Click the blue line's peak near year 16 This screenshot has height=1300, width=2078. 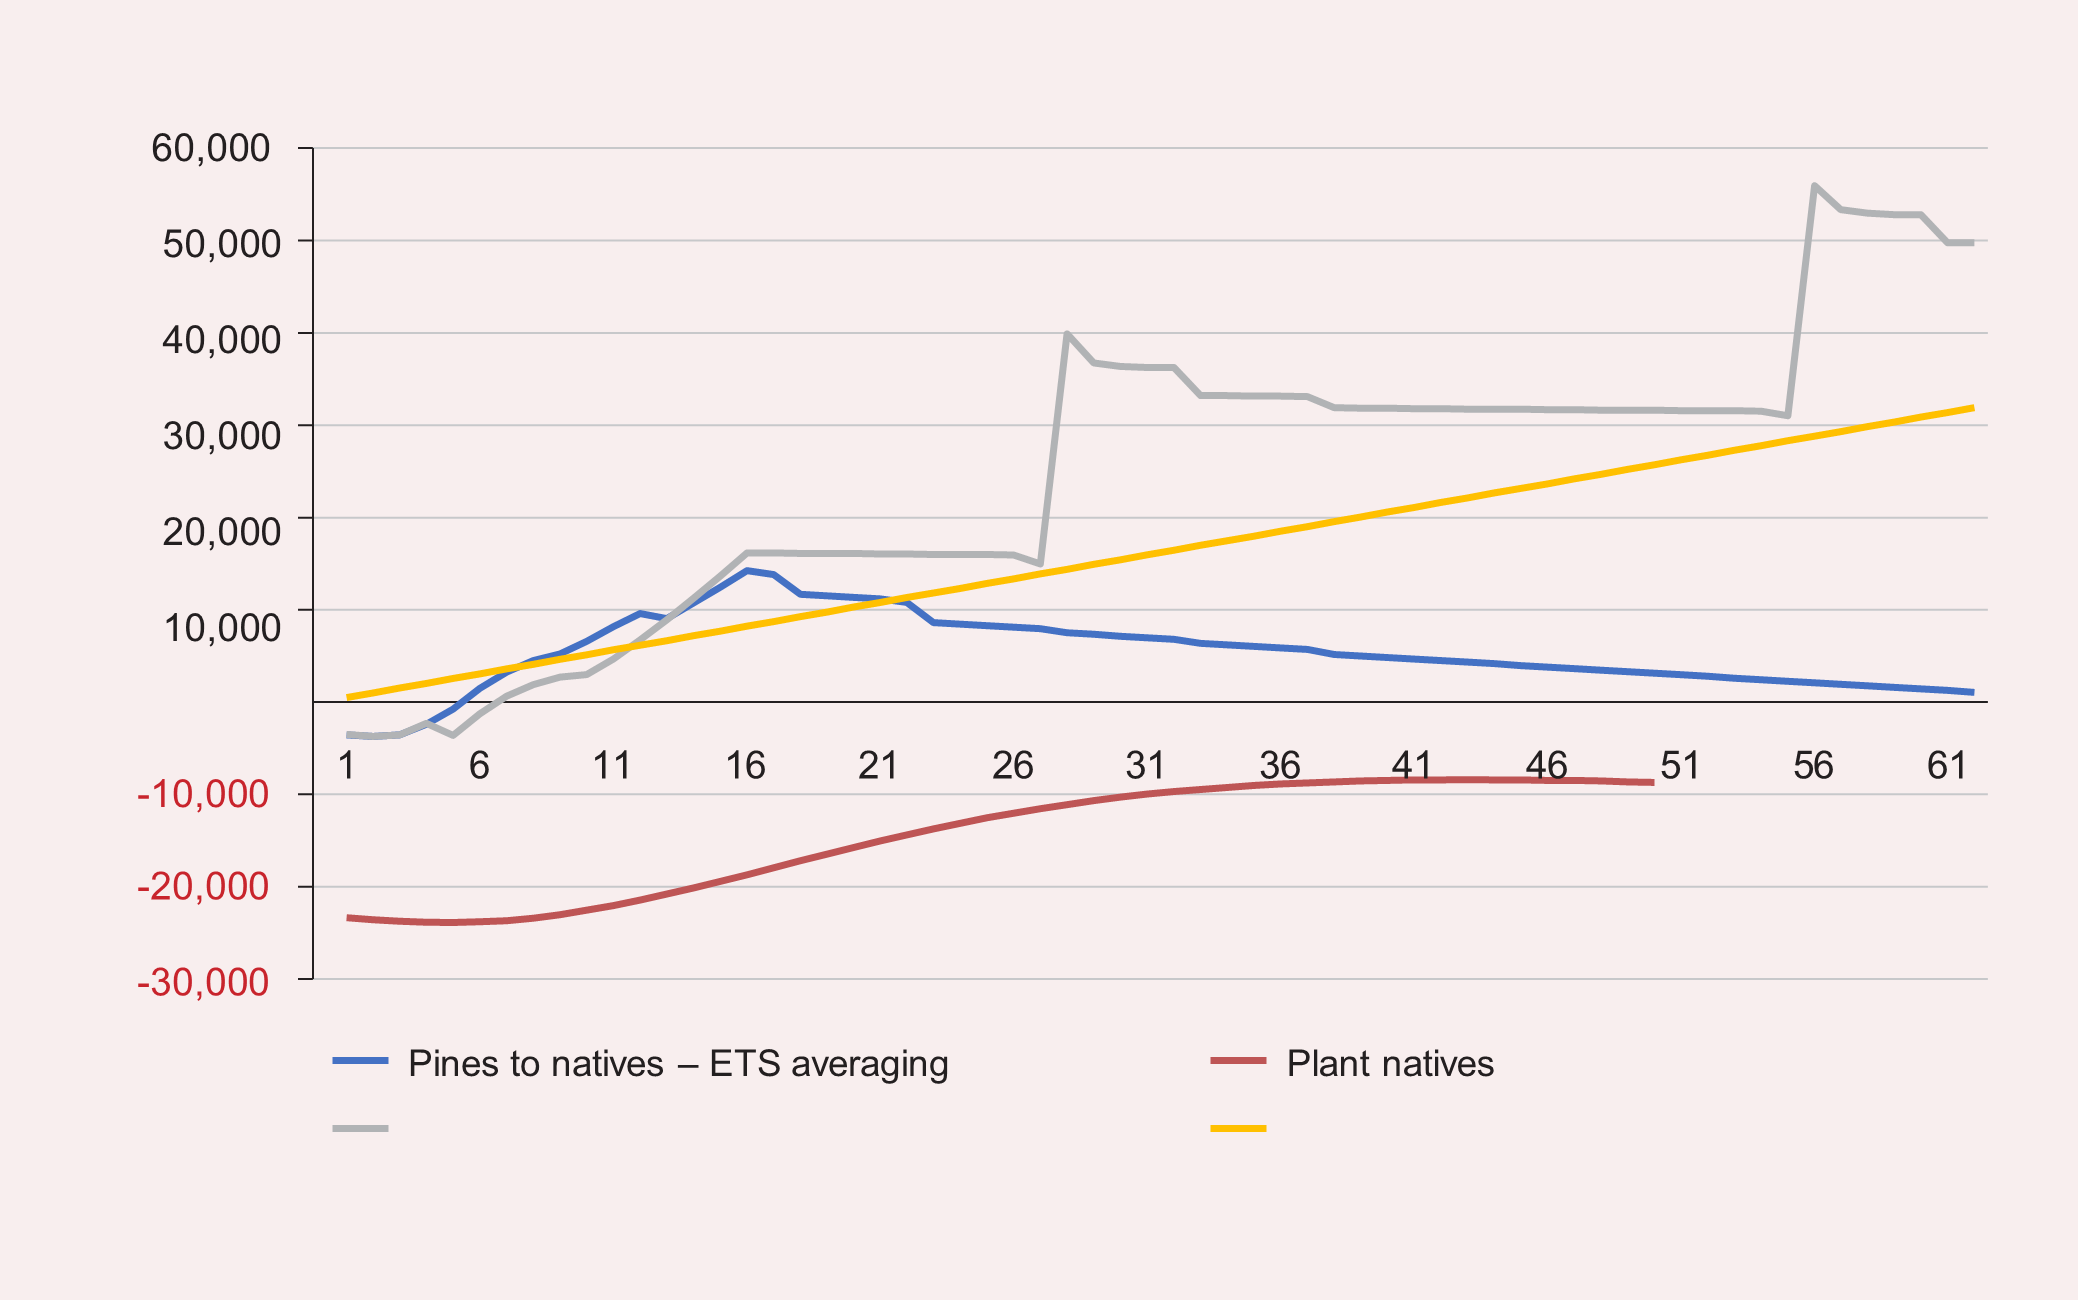point(746,570)
